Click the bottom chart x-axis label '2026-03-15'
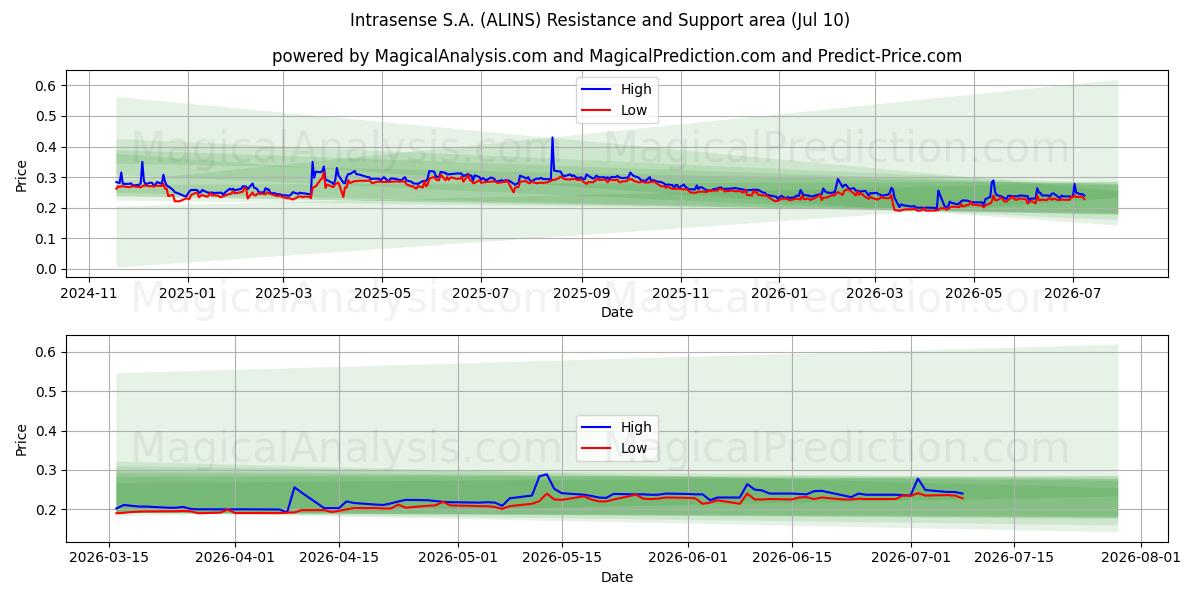The width and height of the screenshot is (1200, 600). pos(109,559)
